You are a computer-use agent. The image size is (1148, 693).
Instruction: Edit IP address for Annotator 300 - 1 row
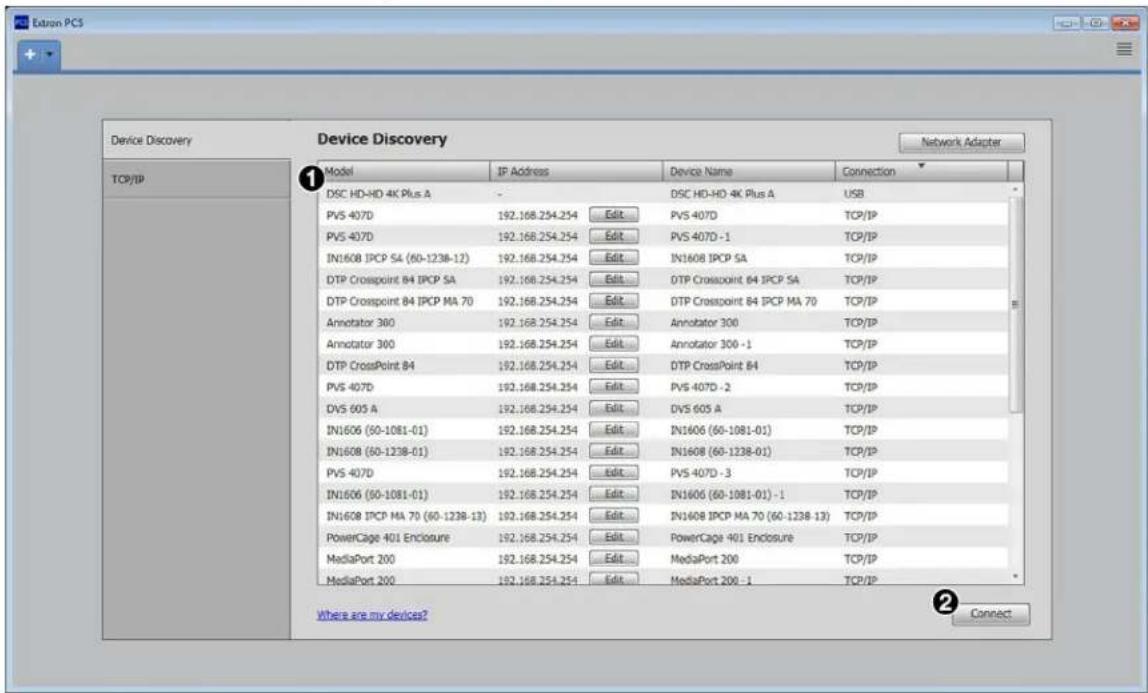click(614, 344)
